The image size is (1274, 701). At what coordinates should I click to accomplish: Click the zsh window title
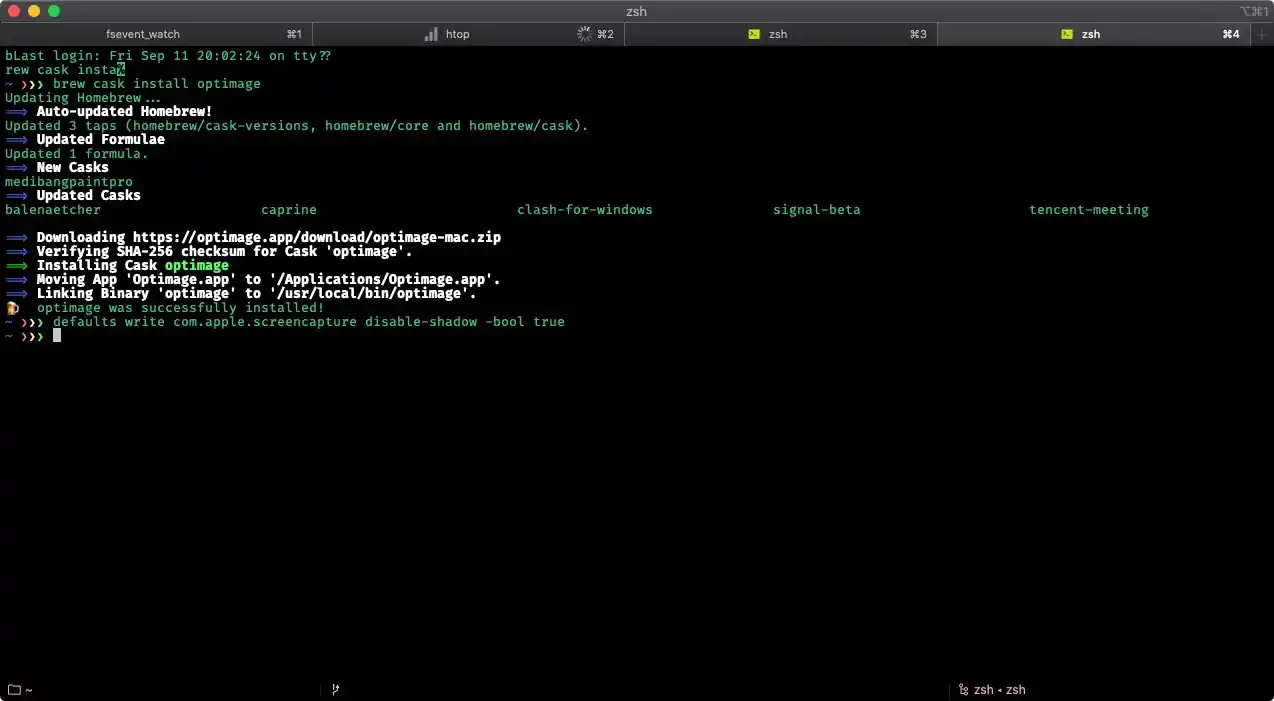[636, 11]
